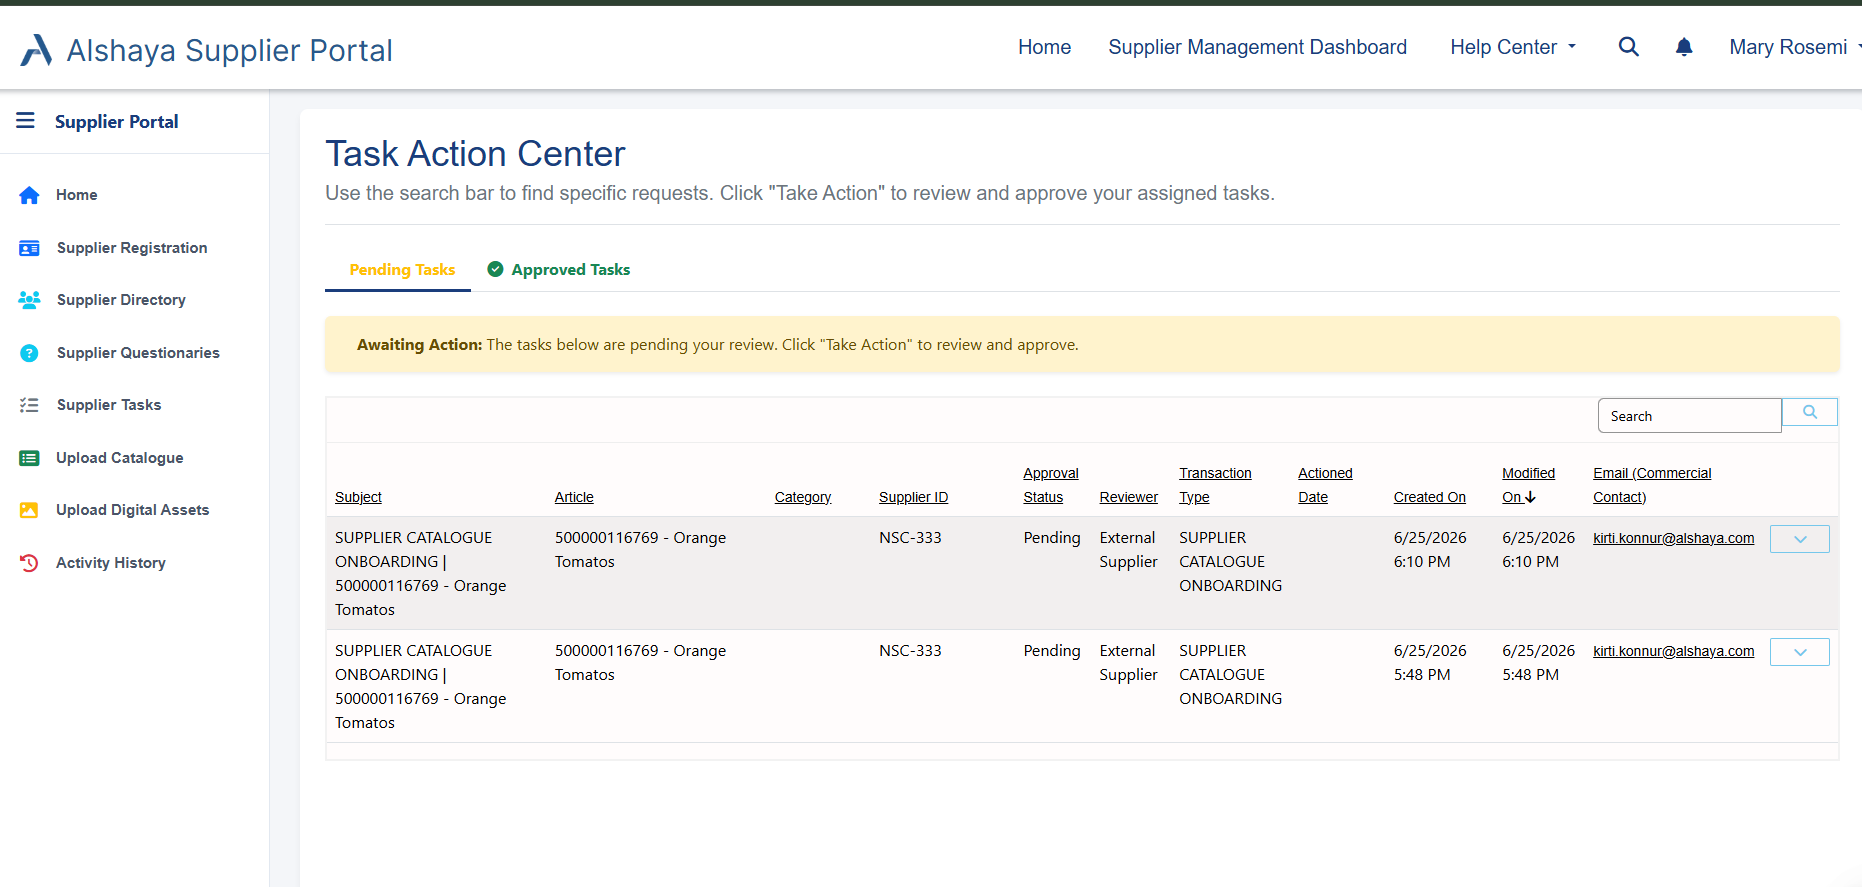Switch to the Approved Tasks tab

coord(559,270)
